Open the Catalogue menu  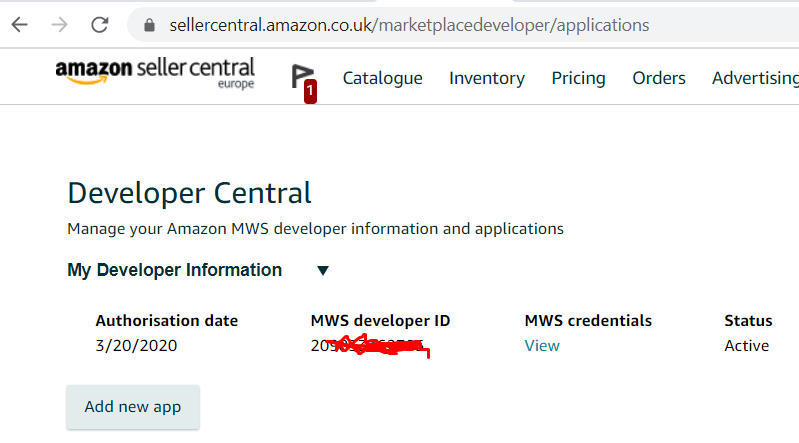point(382,78)
